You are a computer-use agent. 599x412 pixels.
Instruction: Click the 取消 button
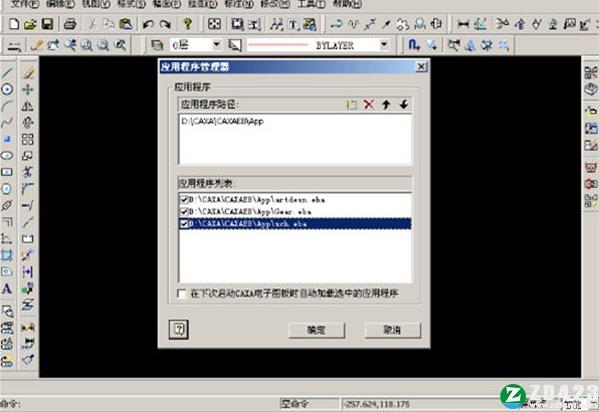(x=392, y=330)
